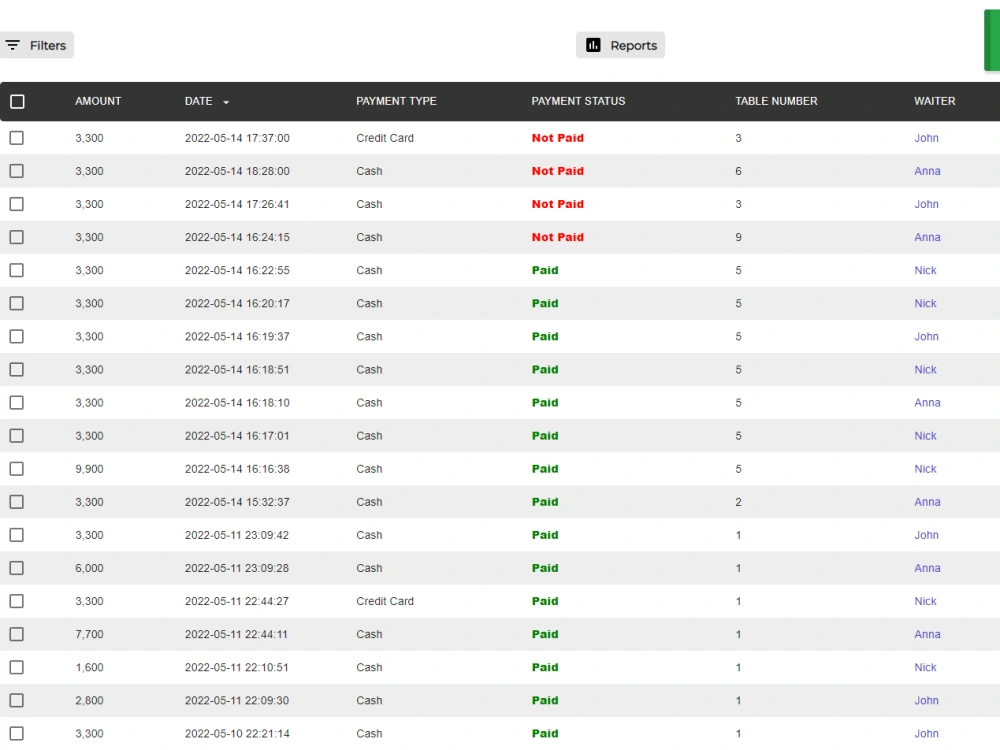Open waiter Nick on the 1,600 row

[925, 668]
